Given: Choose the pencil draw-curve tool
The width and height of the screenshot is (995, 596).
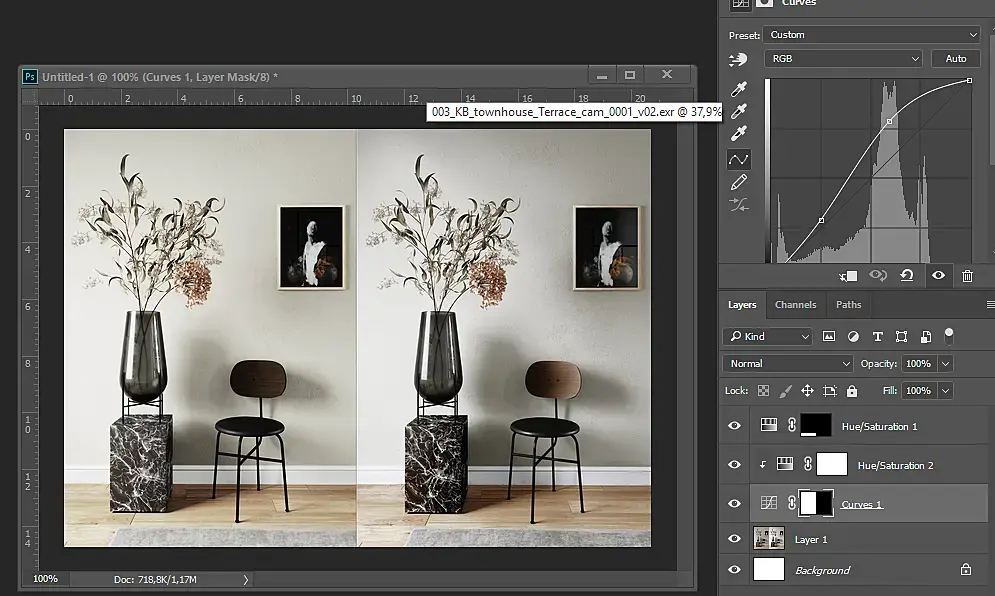Looking at the screenshot, I should [739, 182].
